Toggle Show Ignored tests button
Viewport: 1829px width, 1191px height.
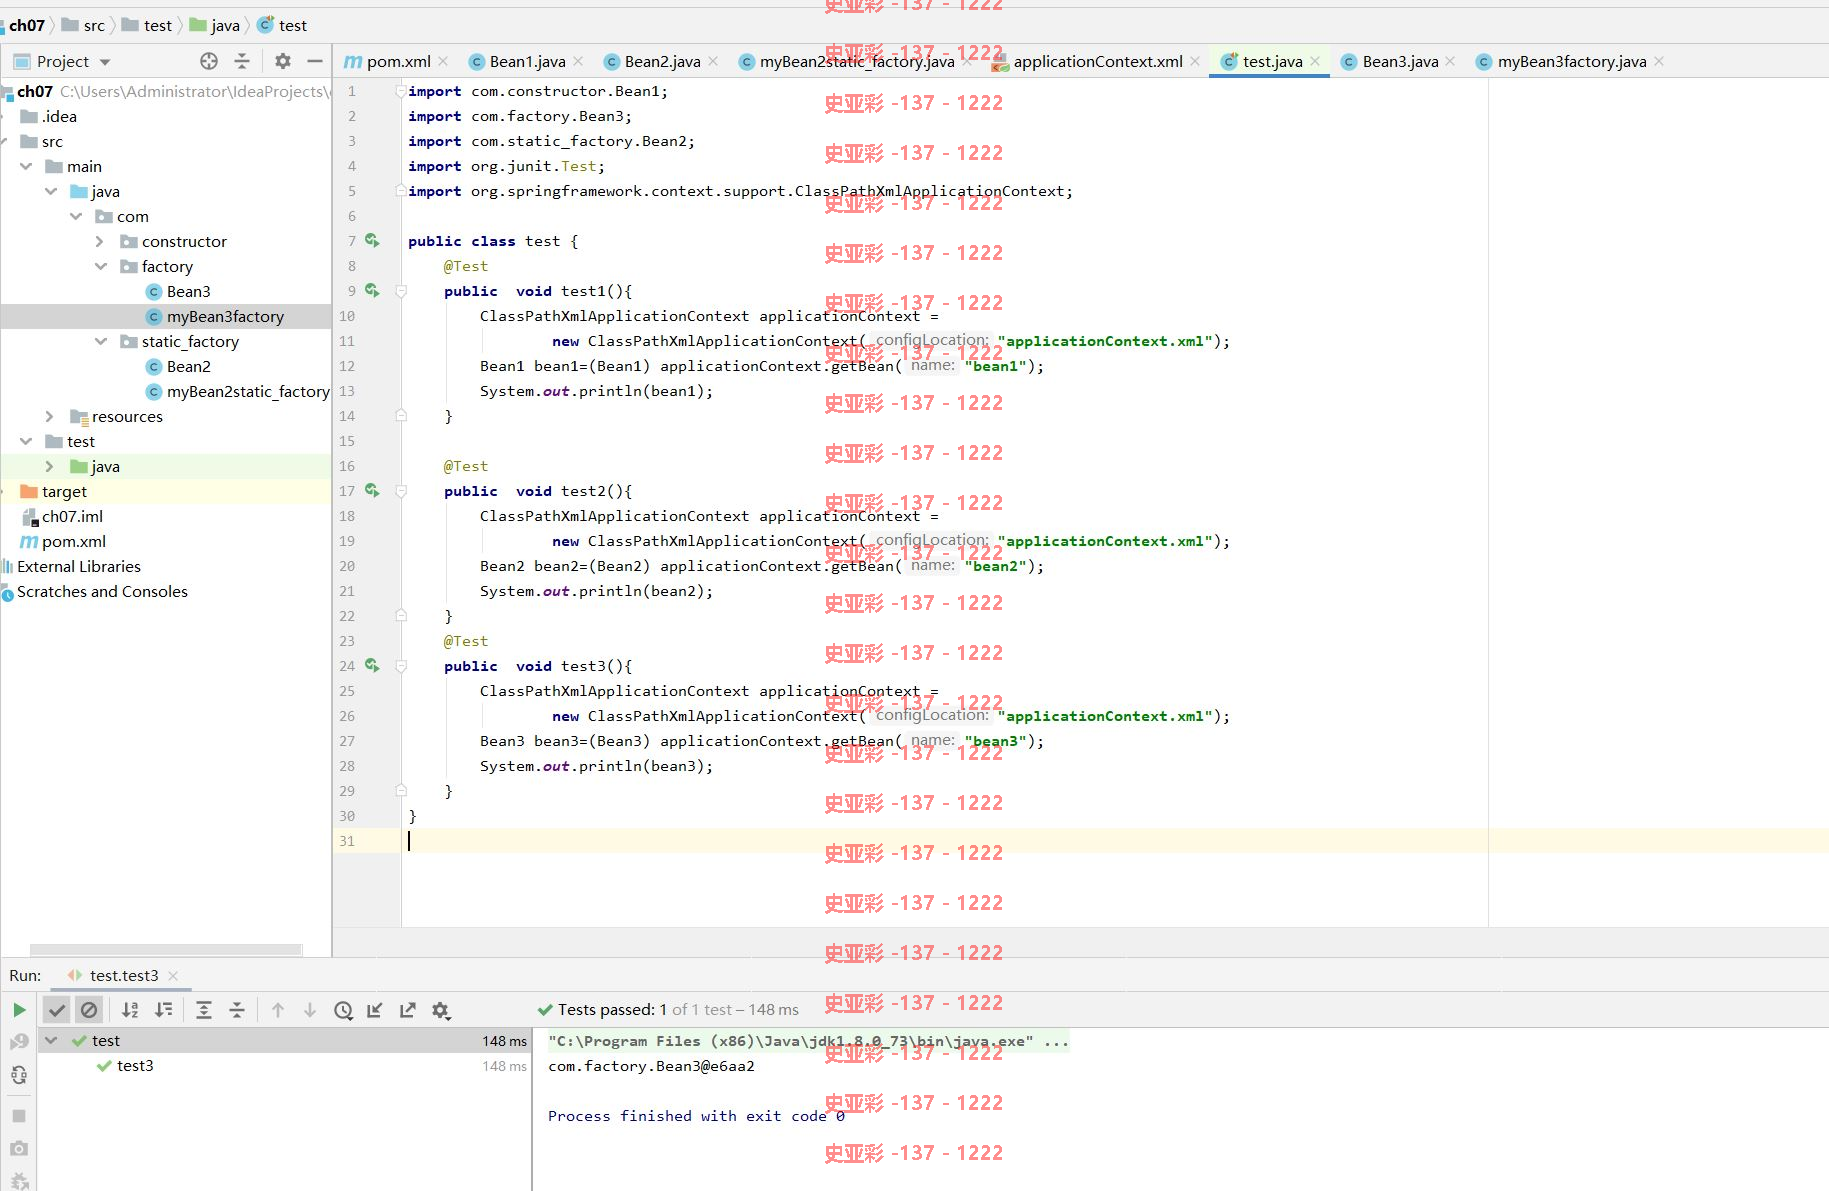pyautogui.click(x=89, y=1010)
